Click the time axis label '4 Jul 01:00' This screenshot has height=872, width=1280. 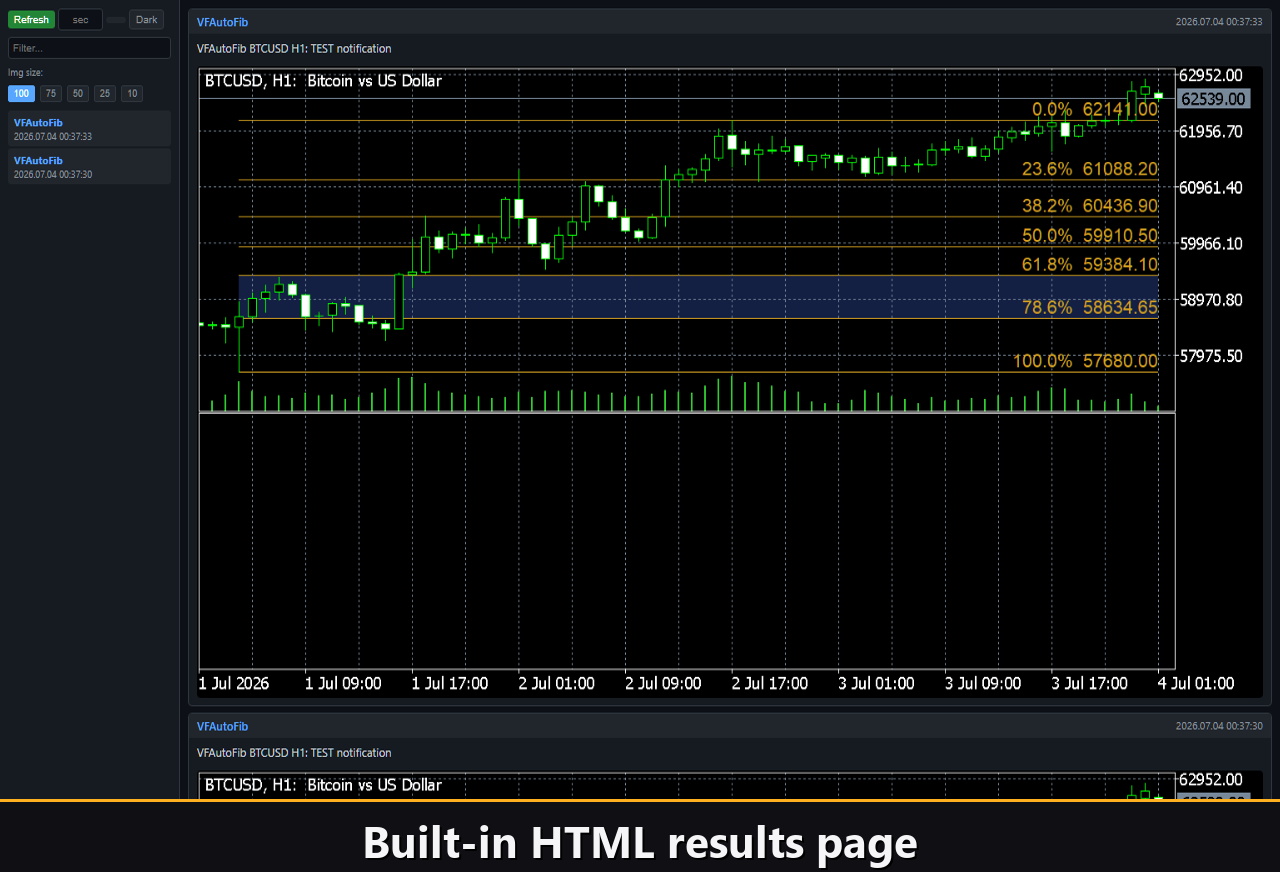pyautogui.click(x=1196, y=684)
